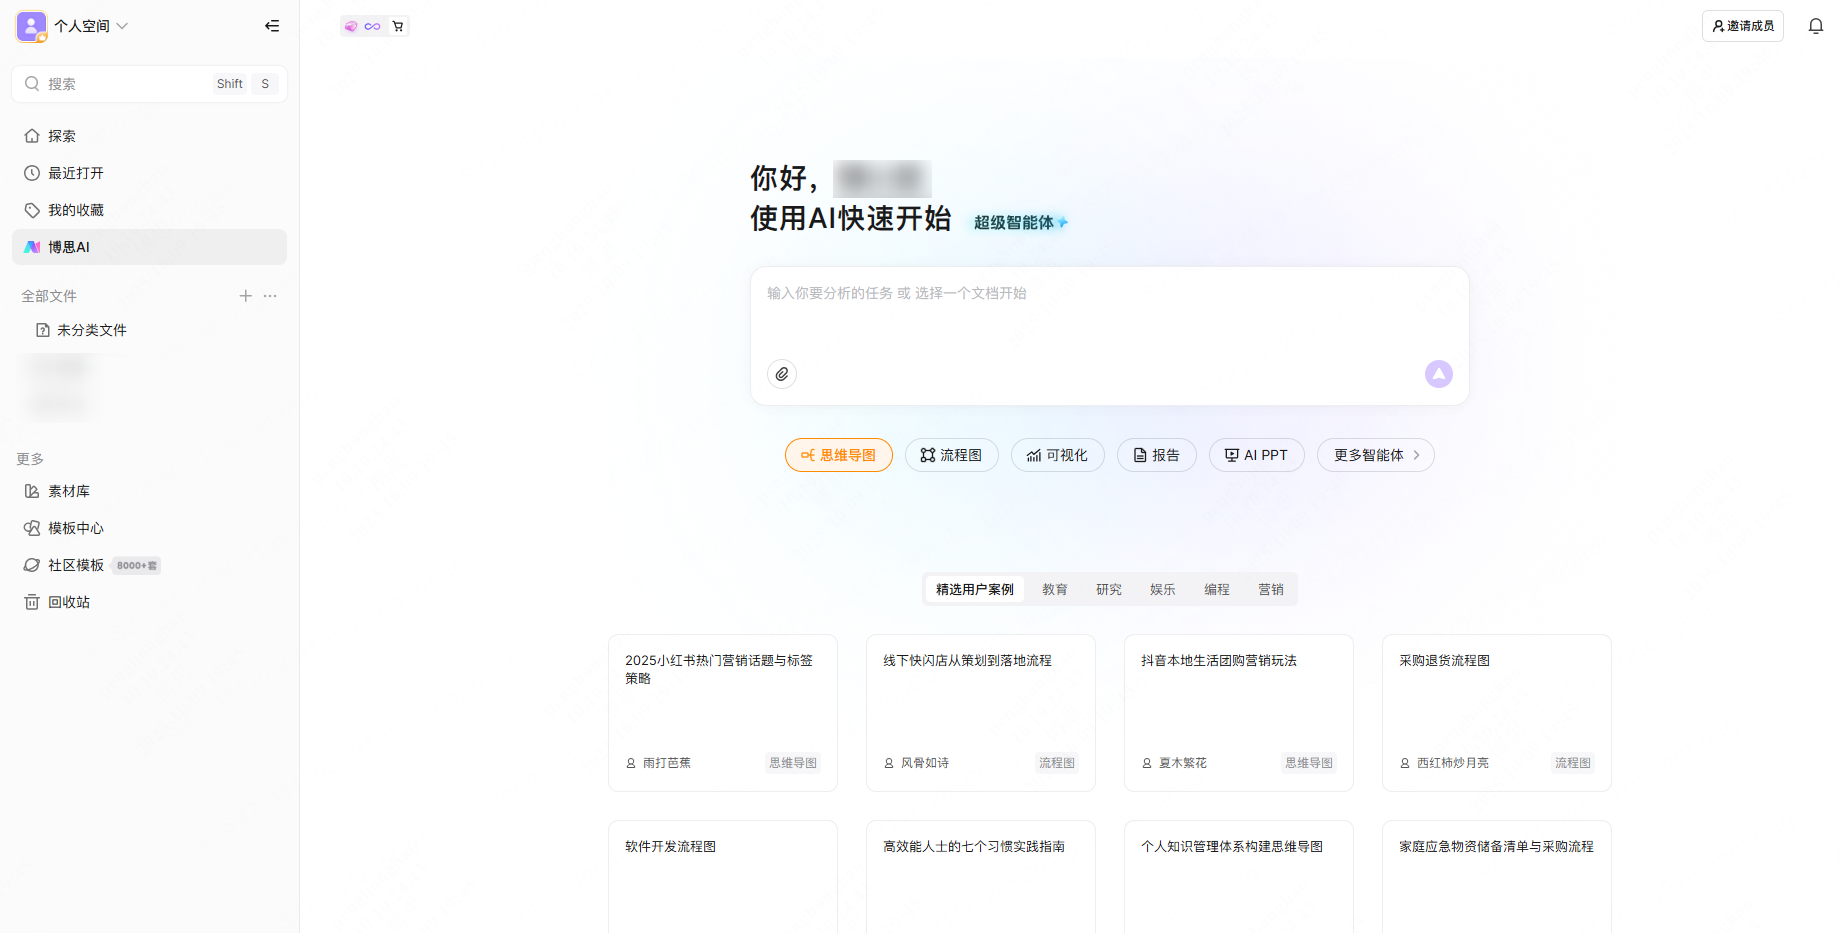Image resolution: width=1840 pixels, height=933 pixels.
Task: Expand 更多智能体 agents list
Action: pos(1375,455)
